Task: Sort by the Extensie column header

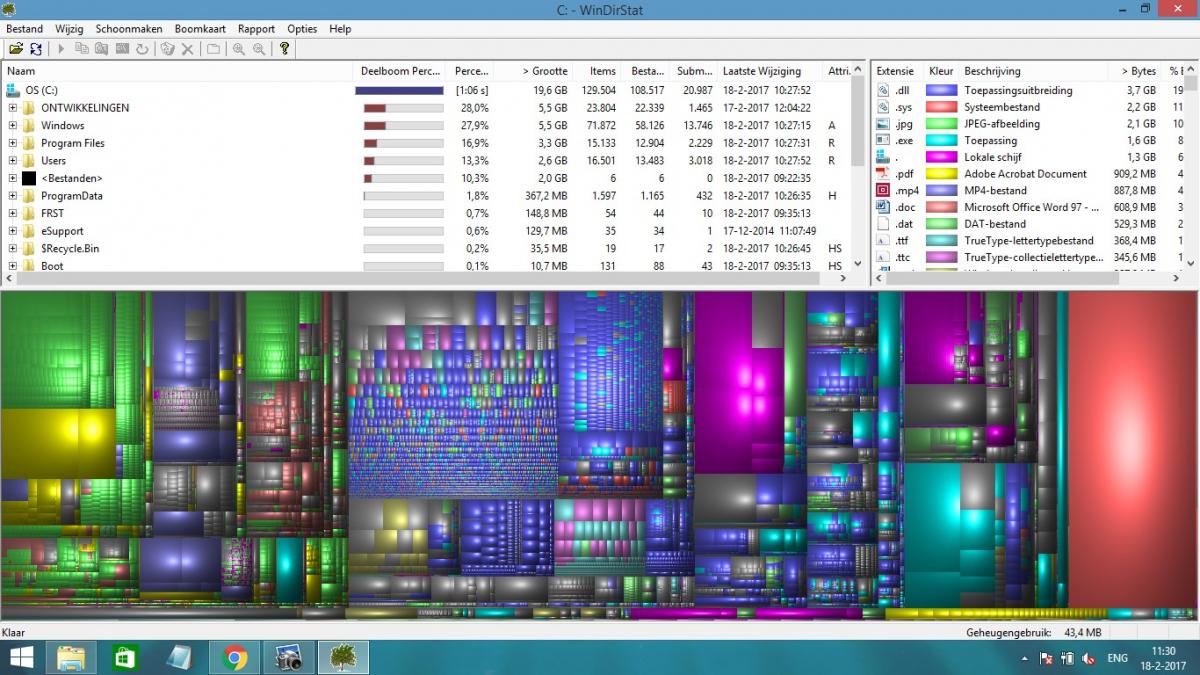Action: pyautogui.click(x=897, y=71)
